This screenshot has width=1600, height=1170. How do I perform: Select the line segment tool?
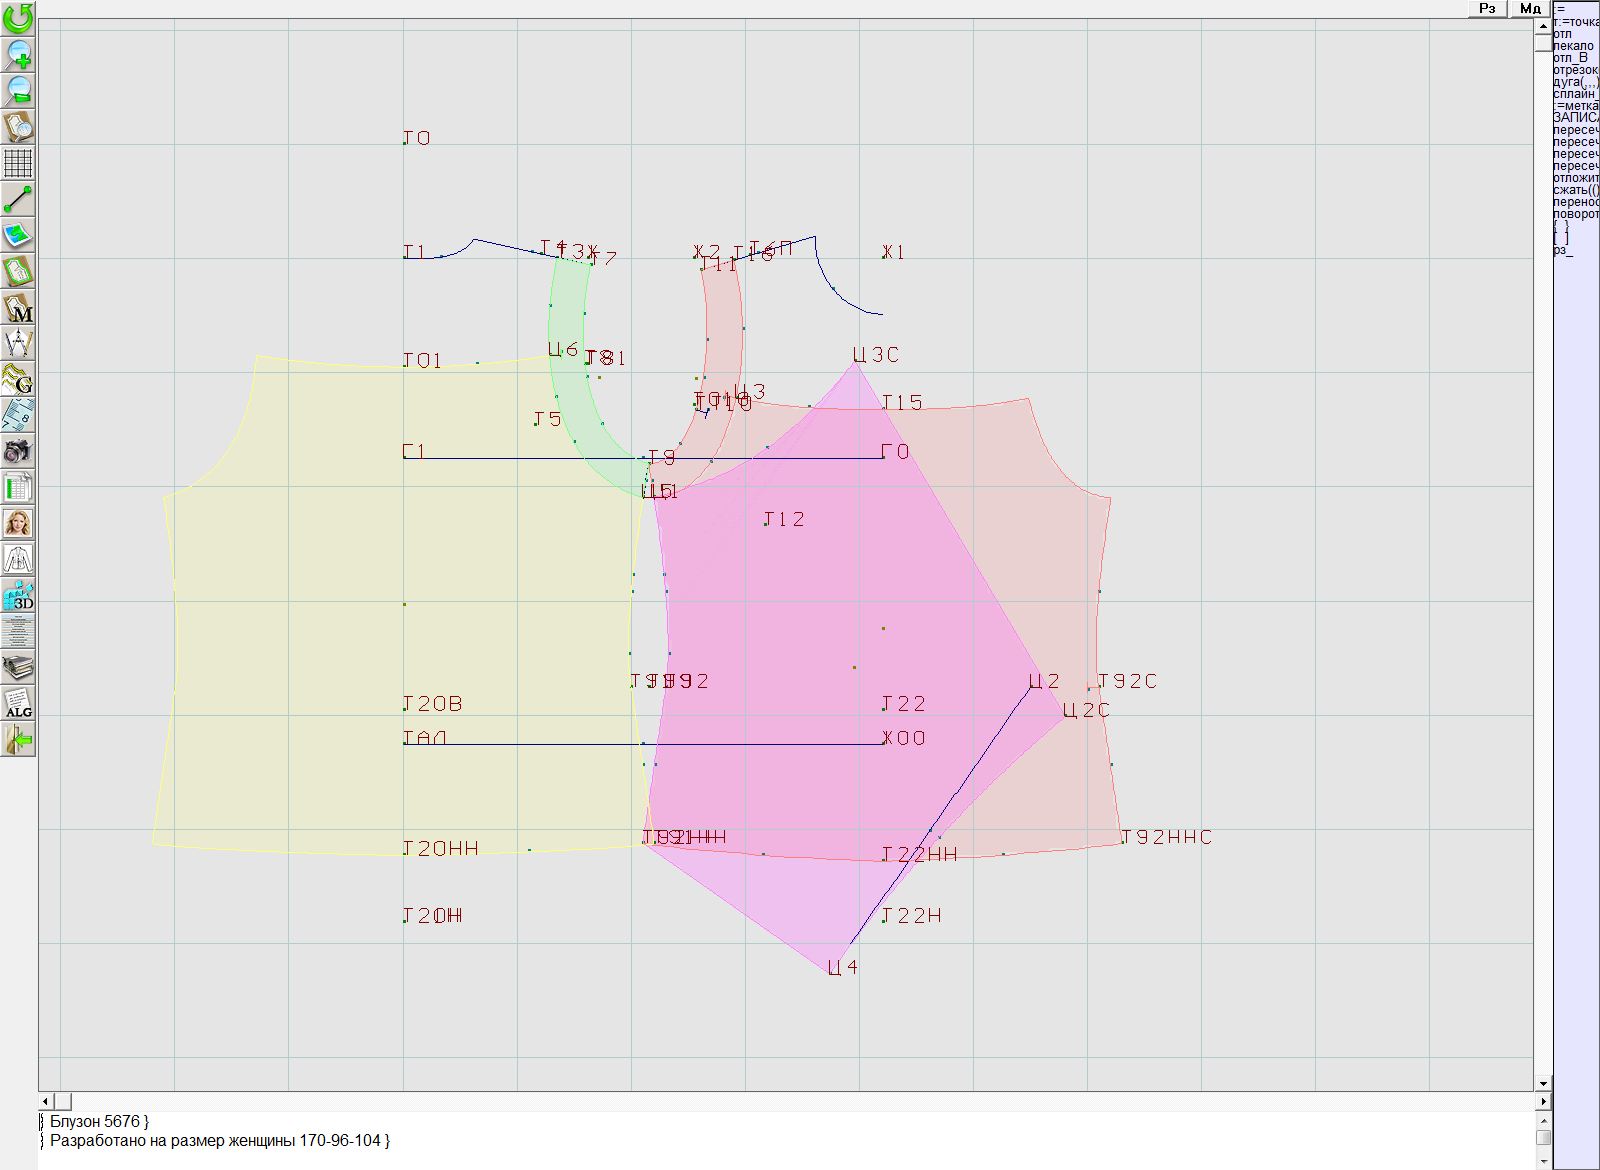click(x=18, y=199)
